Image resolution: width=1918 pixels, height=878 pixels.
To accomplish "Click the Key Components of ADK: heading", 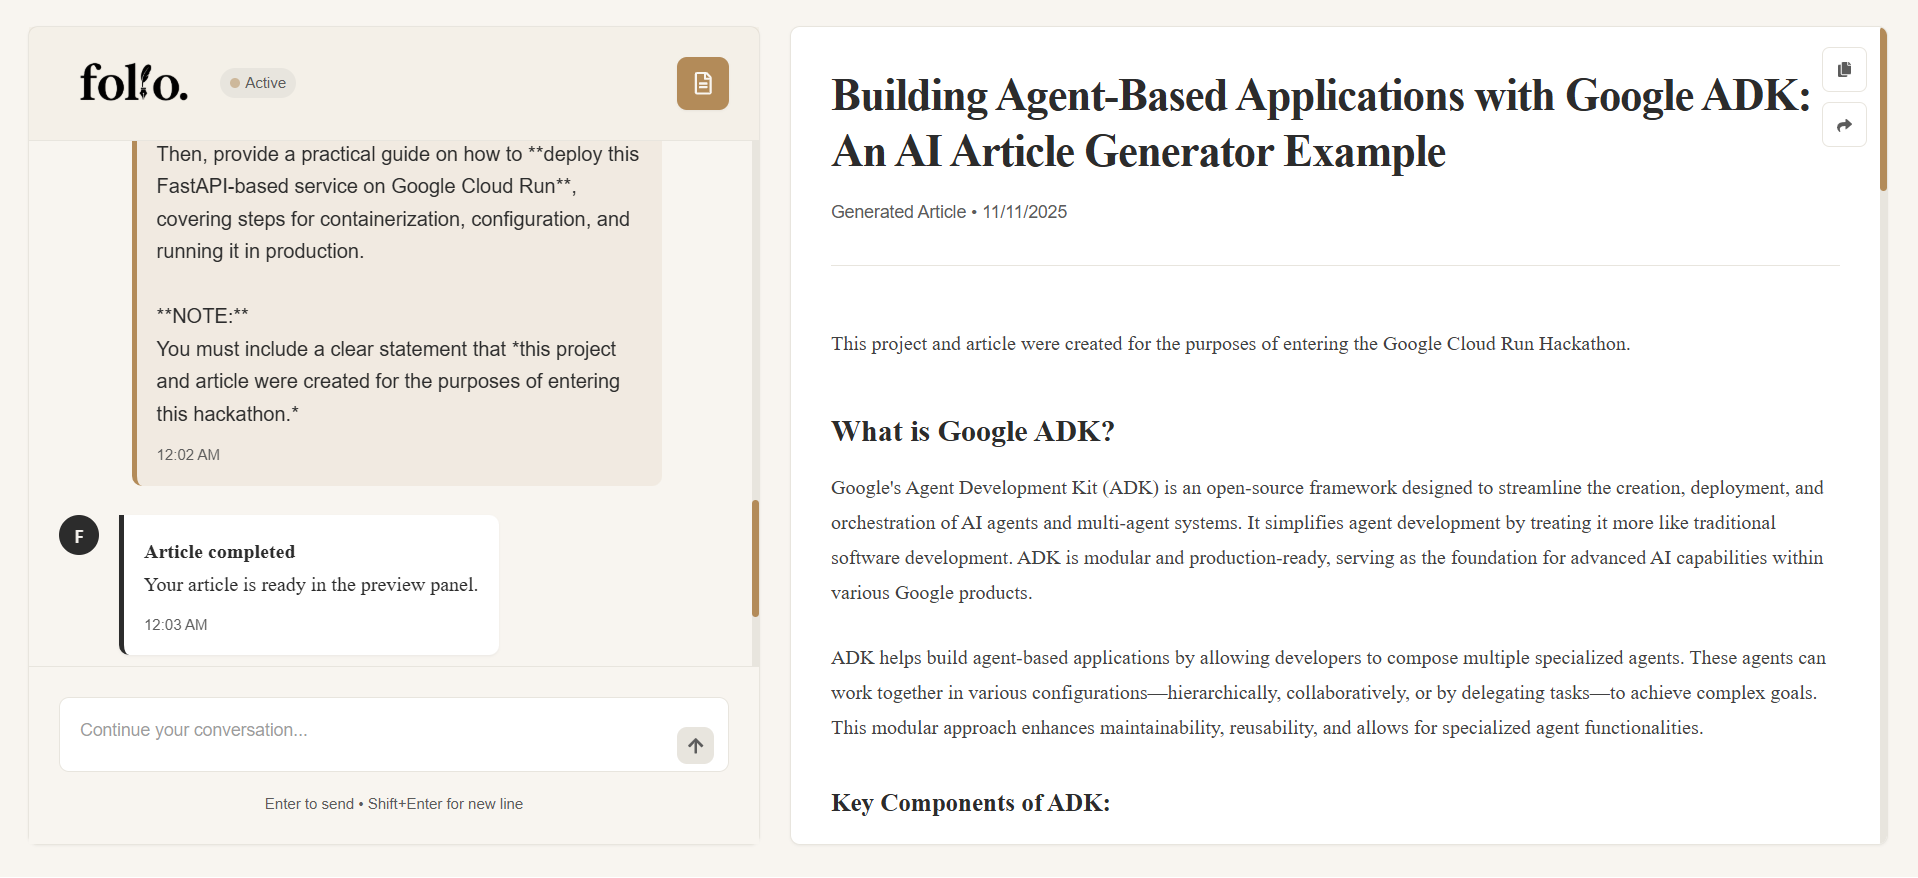I will [970, 803].
